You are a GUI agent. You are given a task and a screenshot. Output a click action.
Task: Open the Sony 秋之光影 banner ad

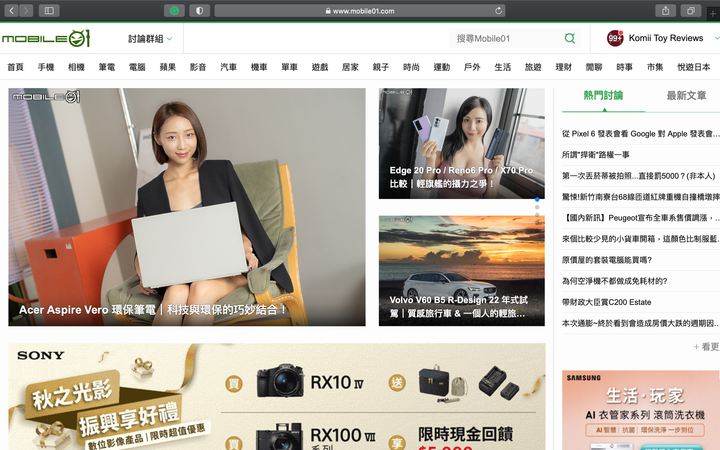pyautogui.click(x=277, y=397)
